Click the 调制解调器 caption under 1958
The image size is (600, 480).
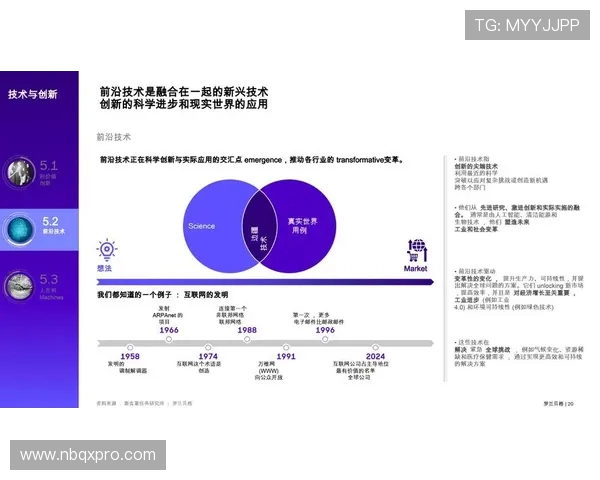coord(133,371)
